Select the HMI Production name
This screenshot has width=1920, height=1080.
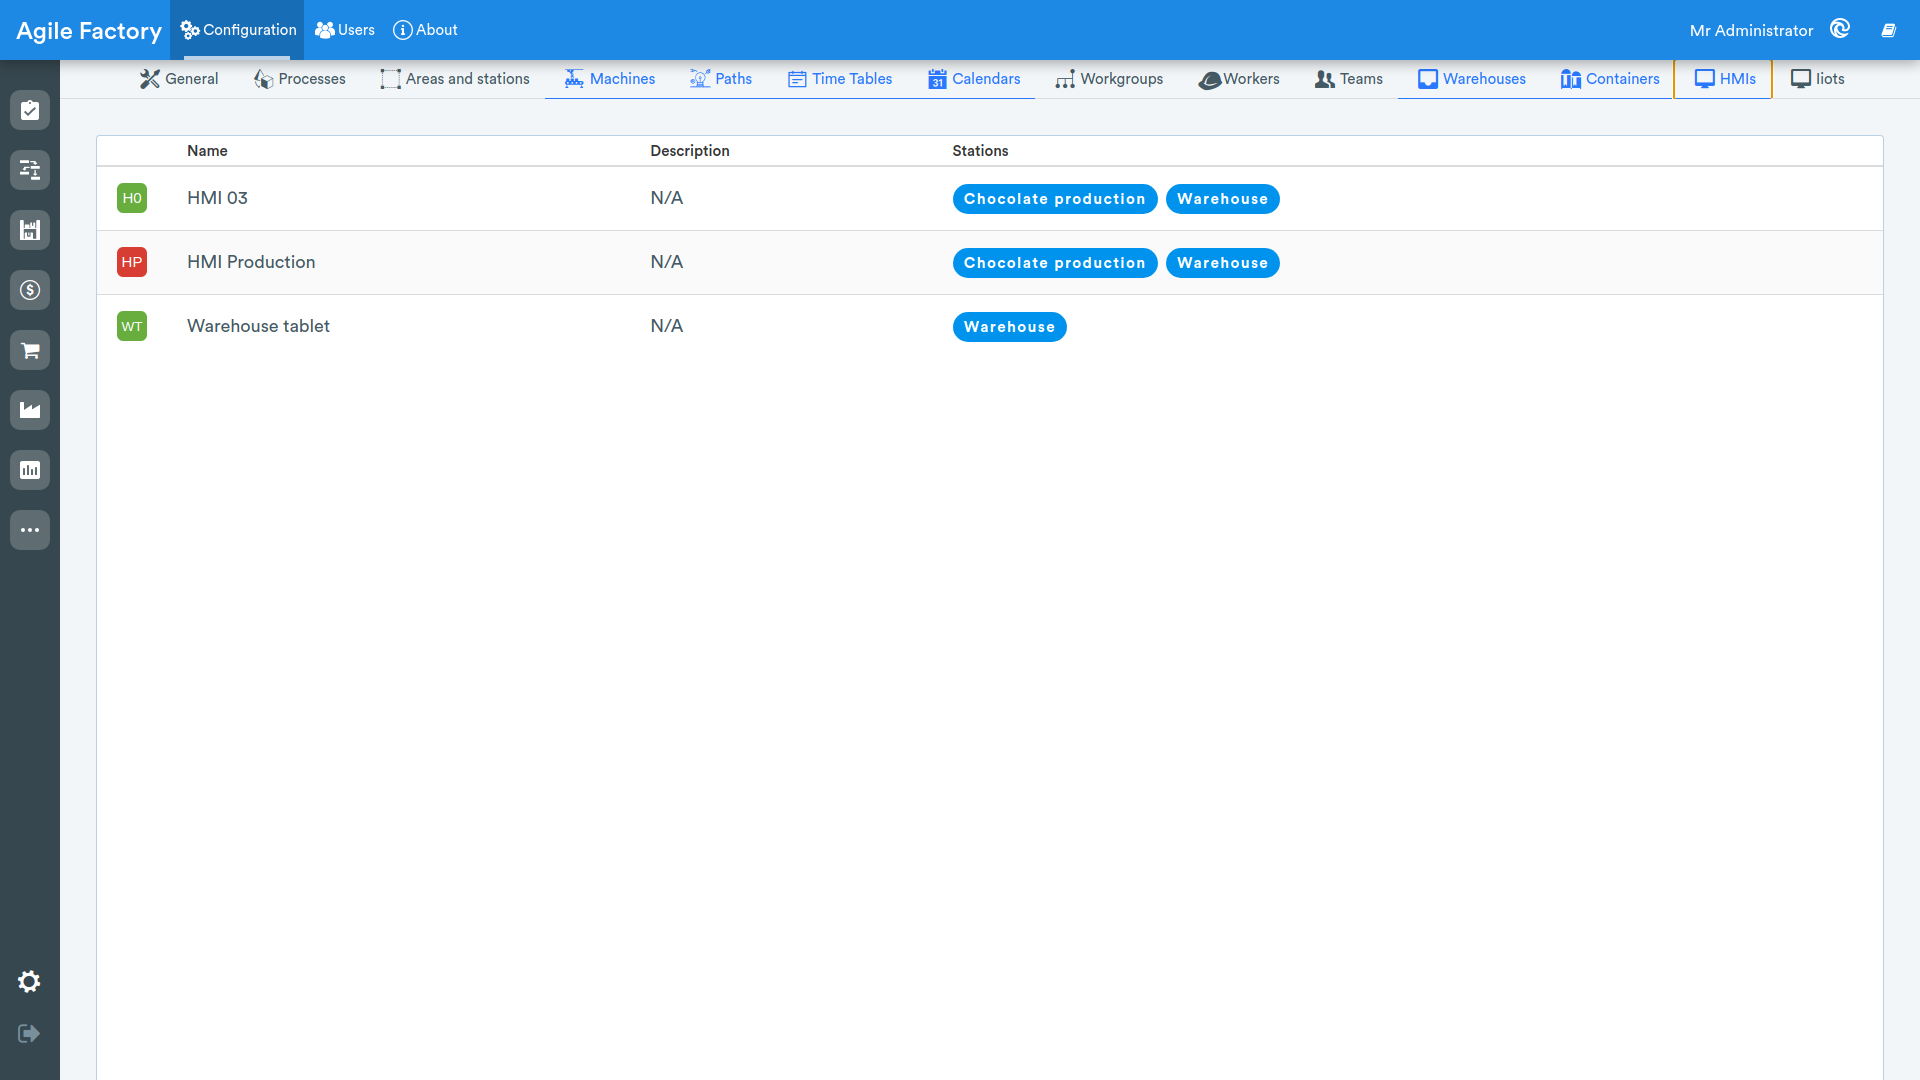click(251, 262)
